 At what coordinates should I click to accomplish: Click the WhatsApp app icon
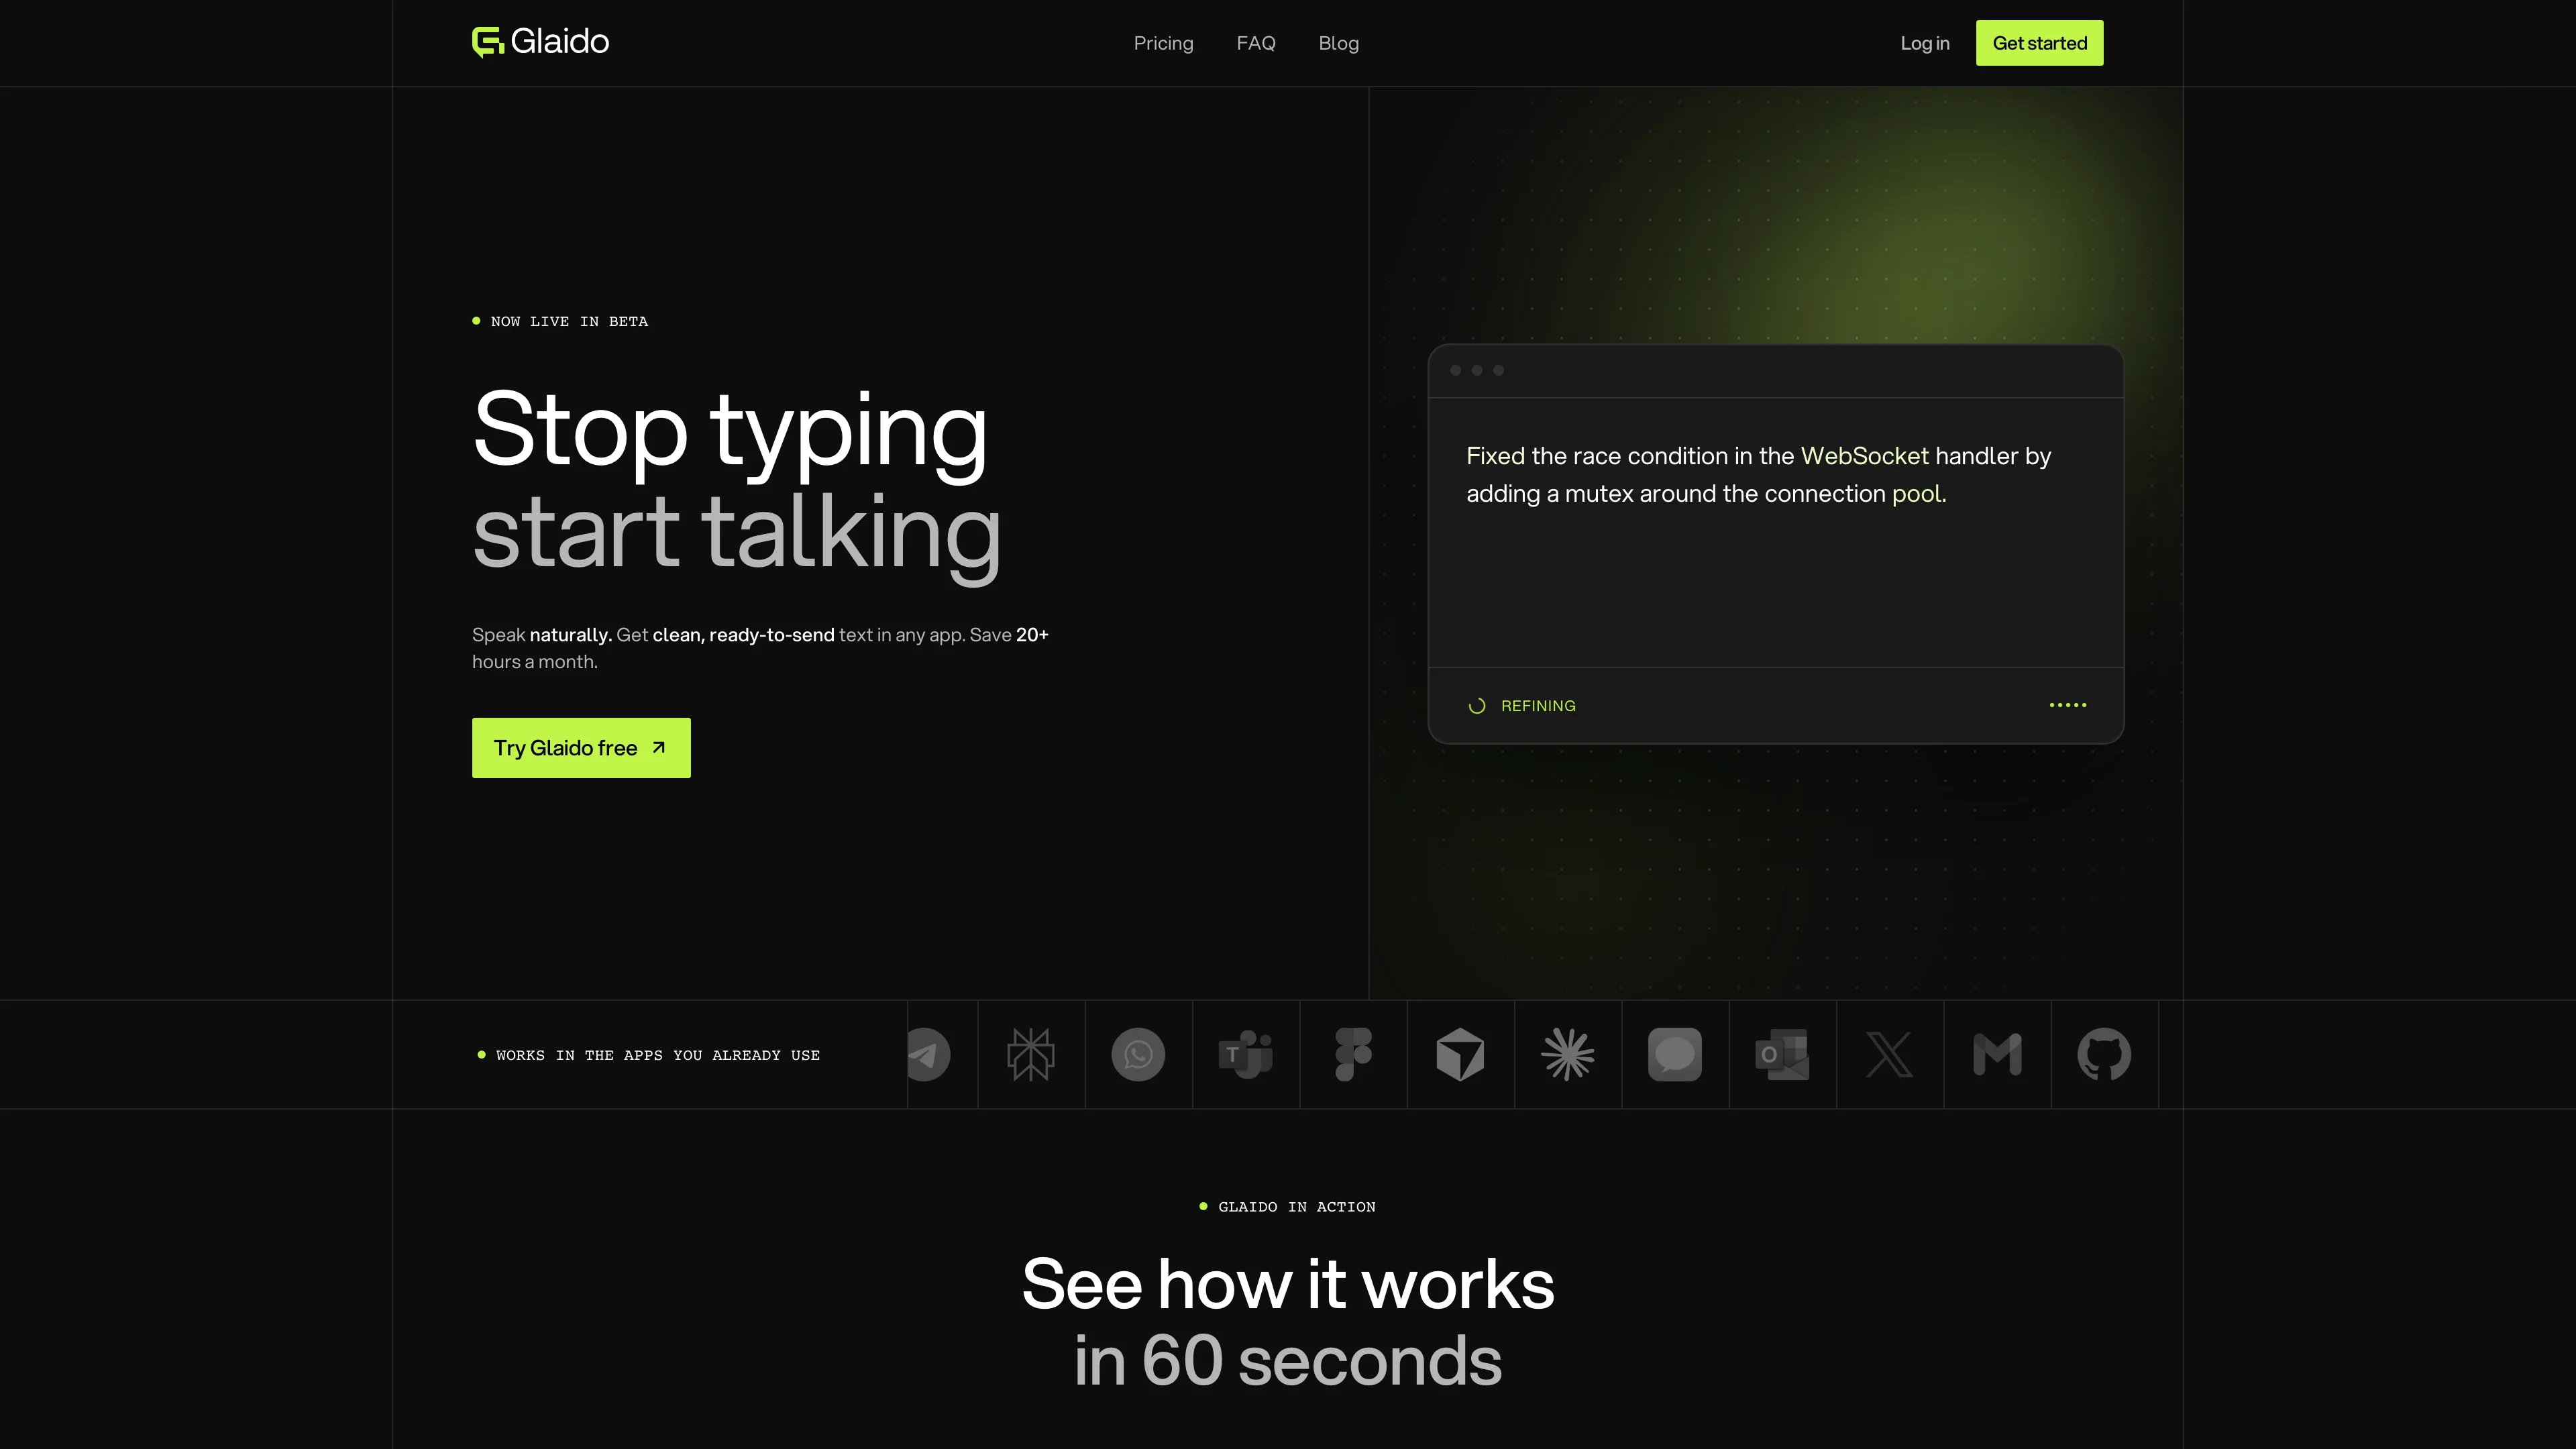1138,1054
